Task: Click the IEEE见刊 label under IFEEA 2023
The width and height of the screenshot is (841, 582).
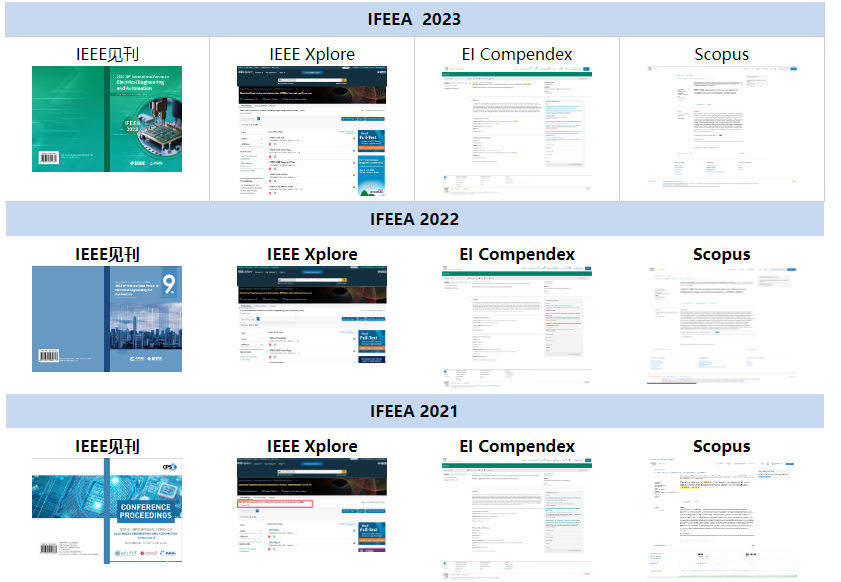Action: (x=107, y=54)
